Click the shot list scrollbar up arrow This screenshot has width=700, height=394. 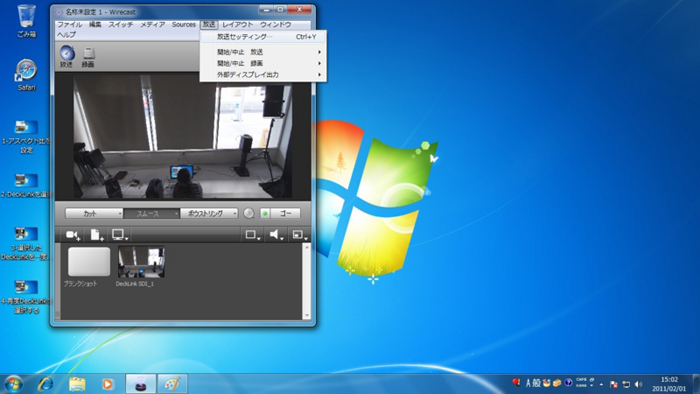(x=306, y=247)
